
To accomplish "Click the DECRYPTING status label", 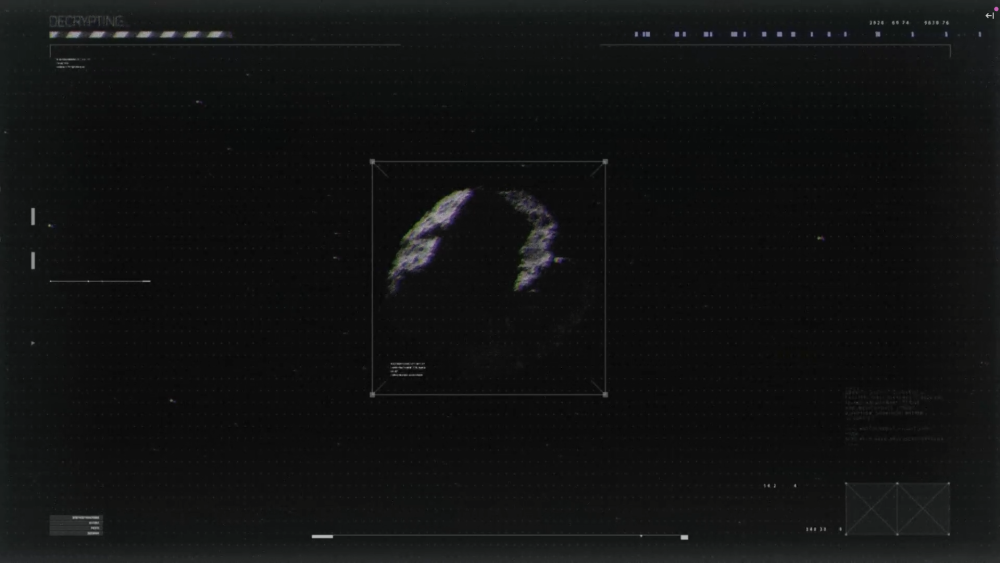I will click(x=86, y=21).
